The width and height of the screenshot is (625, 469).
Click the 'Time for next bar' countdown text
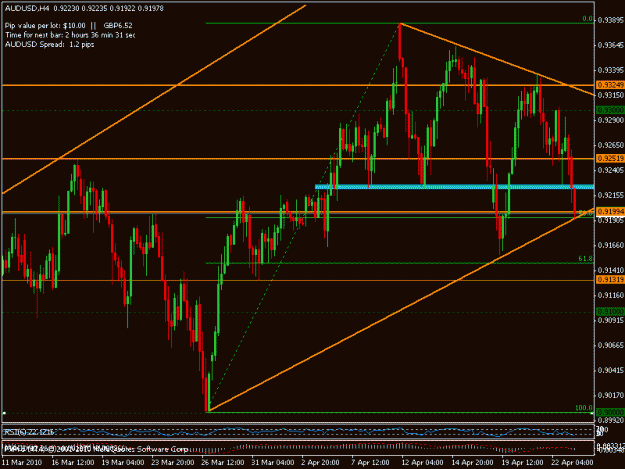click(x=70, y=35)
